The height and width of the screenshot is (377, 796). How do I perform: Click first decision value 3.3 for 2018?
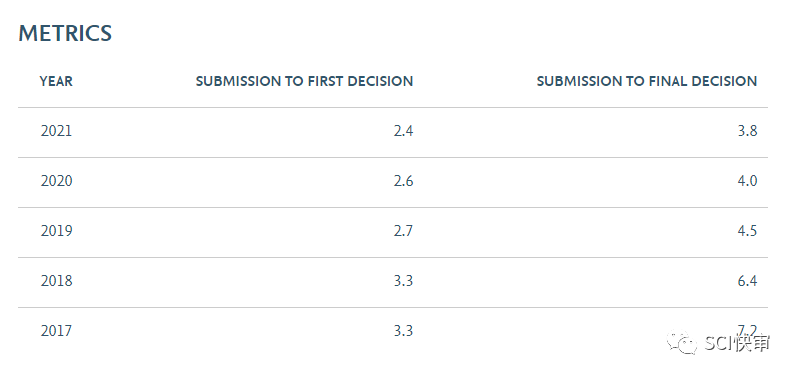pos(404,281)
